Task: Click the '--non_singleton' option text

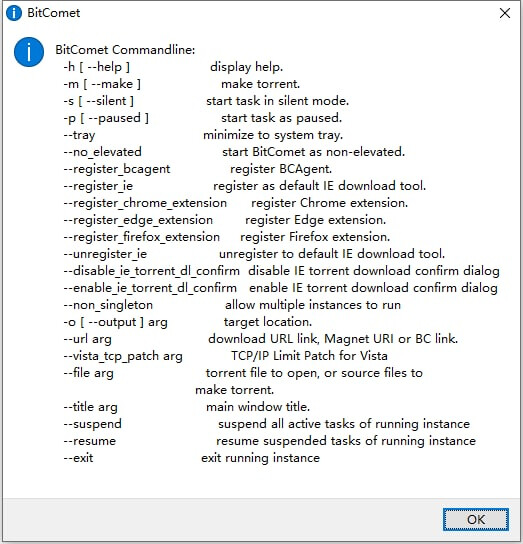Action: coord(108,305)
